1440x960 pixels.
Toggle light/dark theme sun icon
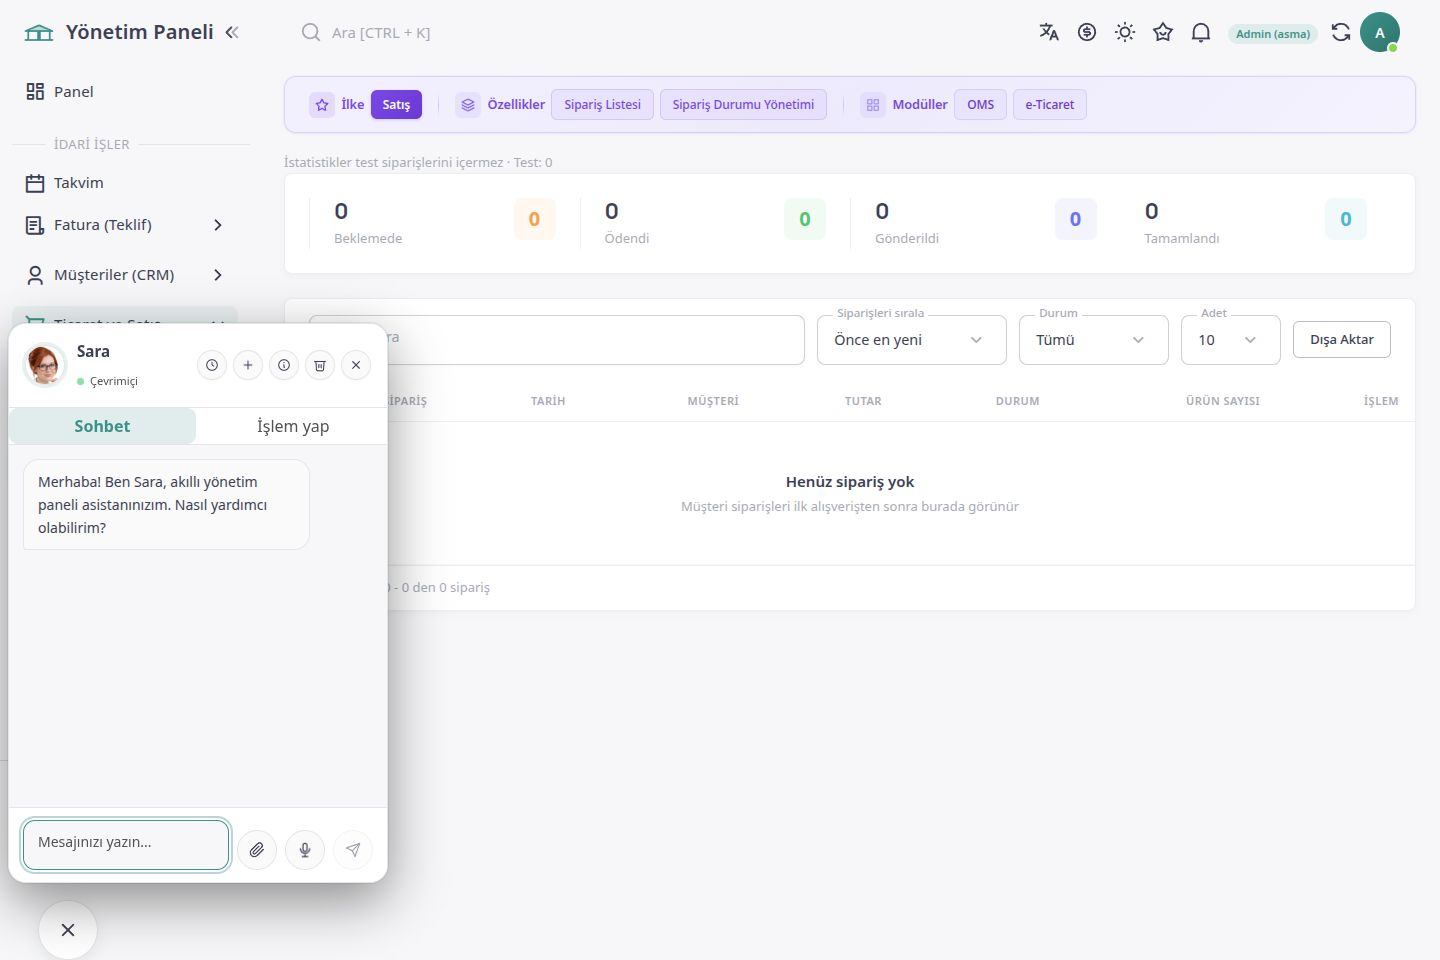pyautogui.click(x=1125, y=32)
